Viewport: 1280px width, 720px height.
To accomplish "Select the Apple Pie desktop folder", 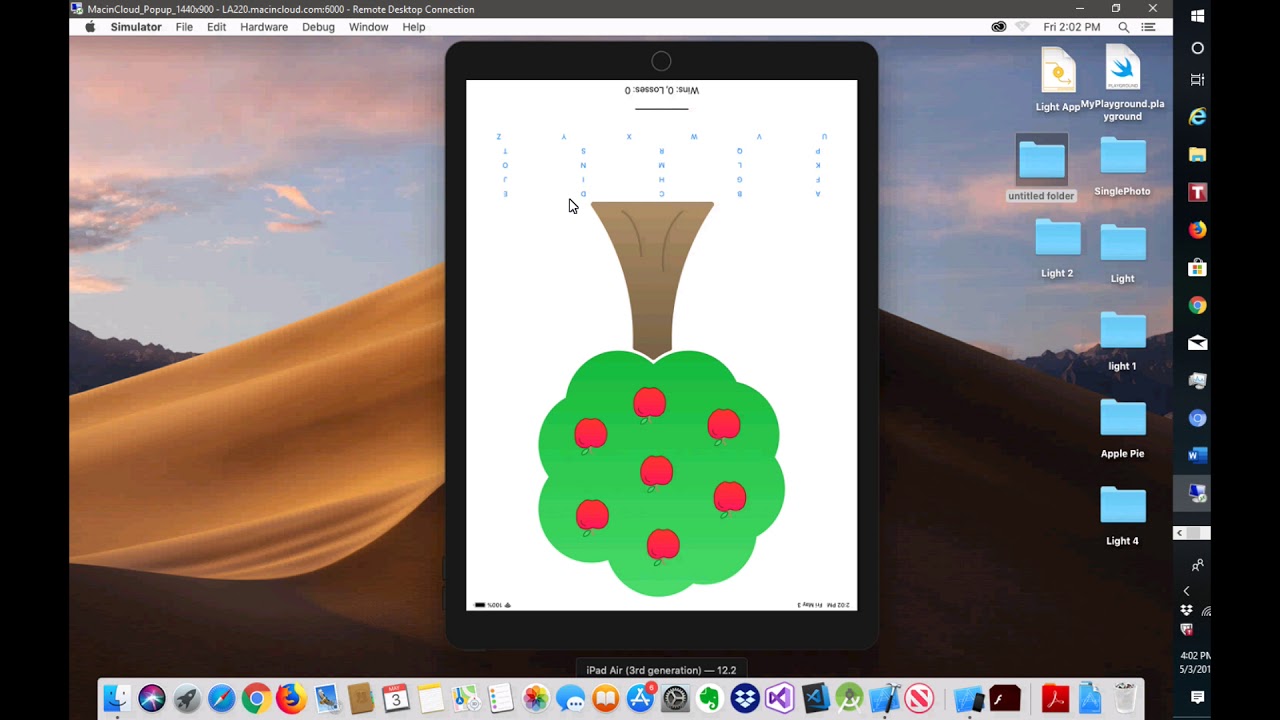I will pos(1122,430).
